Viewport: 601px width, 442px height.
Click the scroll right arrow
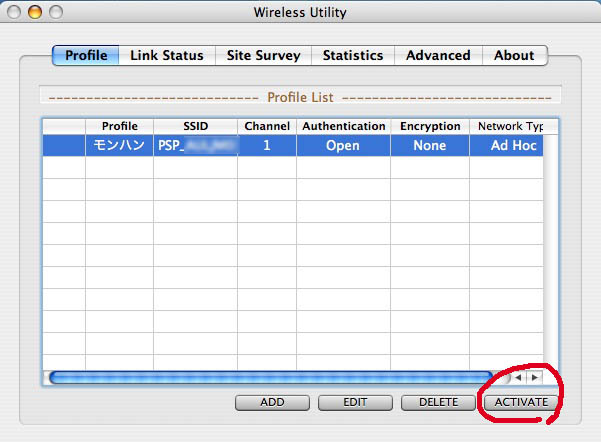[x=535, y=378]
